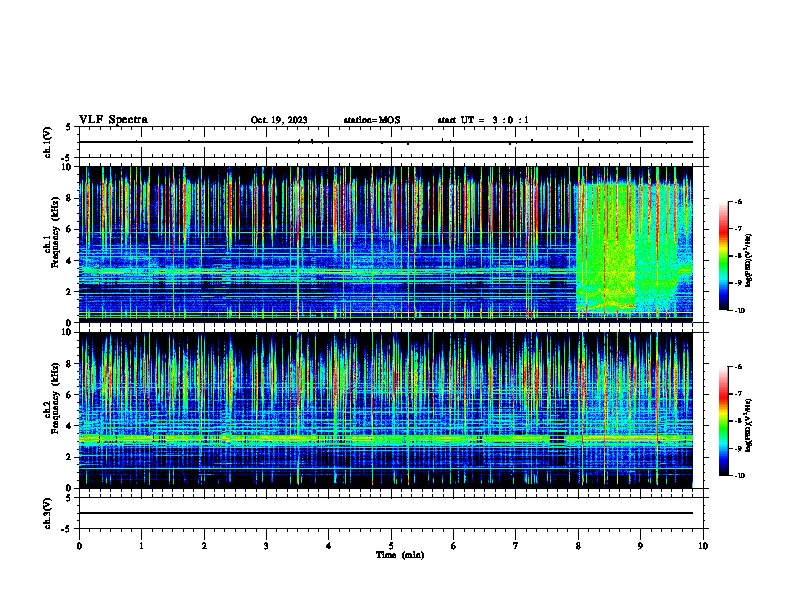792x612 pixels.
Task: Click time axis tick label '6'
Action: point(454,546)
